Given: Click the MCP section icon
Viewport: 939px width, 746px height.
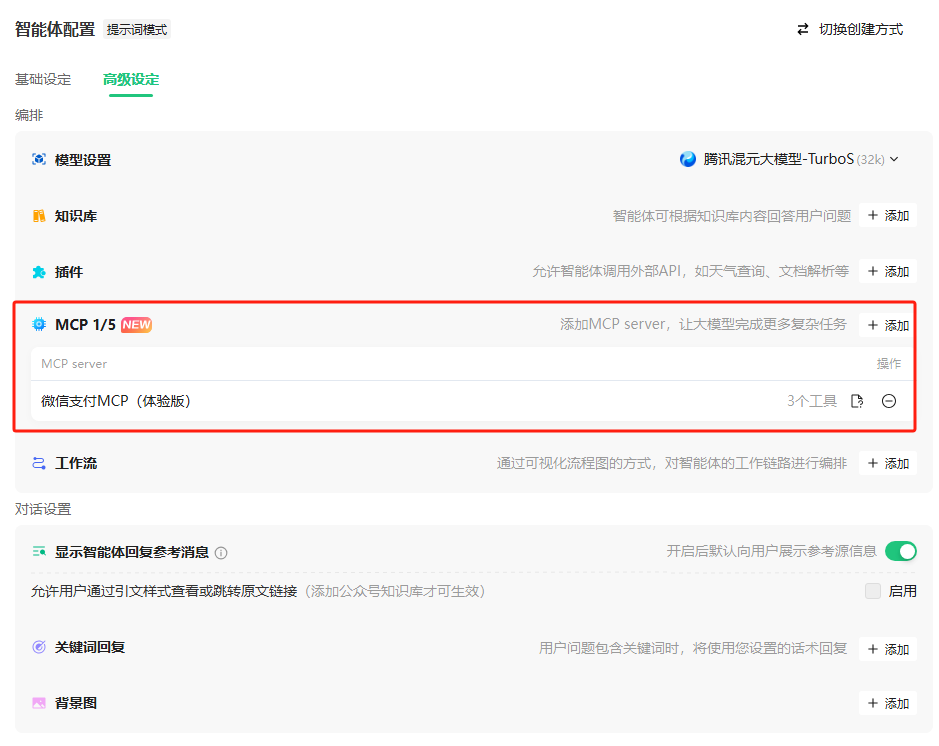Looking at the screenshot, I should point(38,324).
